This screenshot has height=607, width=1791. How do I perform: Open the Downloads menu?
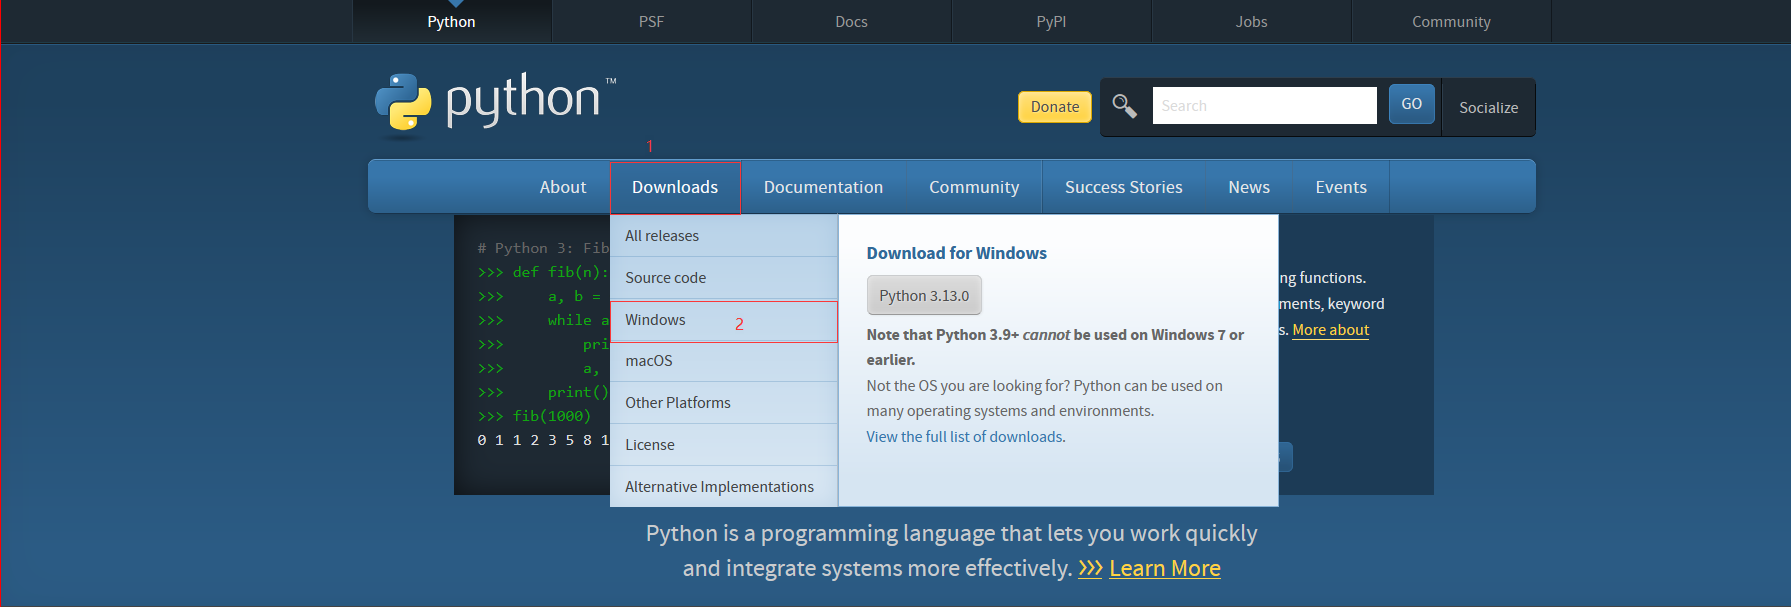click(x=675, y=187)
